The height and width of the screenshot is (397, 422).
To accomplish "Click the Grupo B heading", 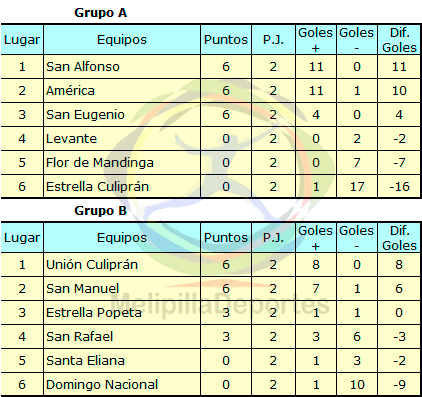I will coord(100,211).
